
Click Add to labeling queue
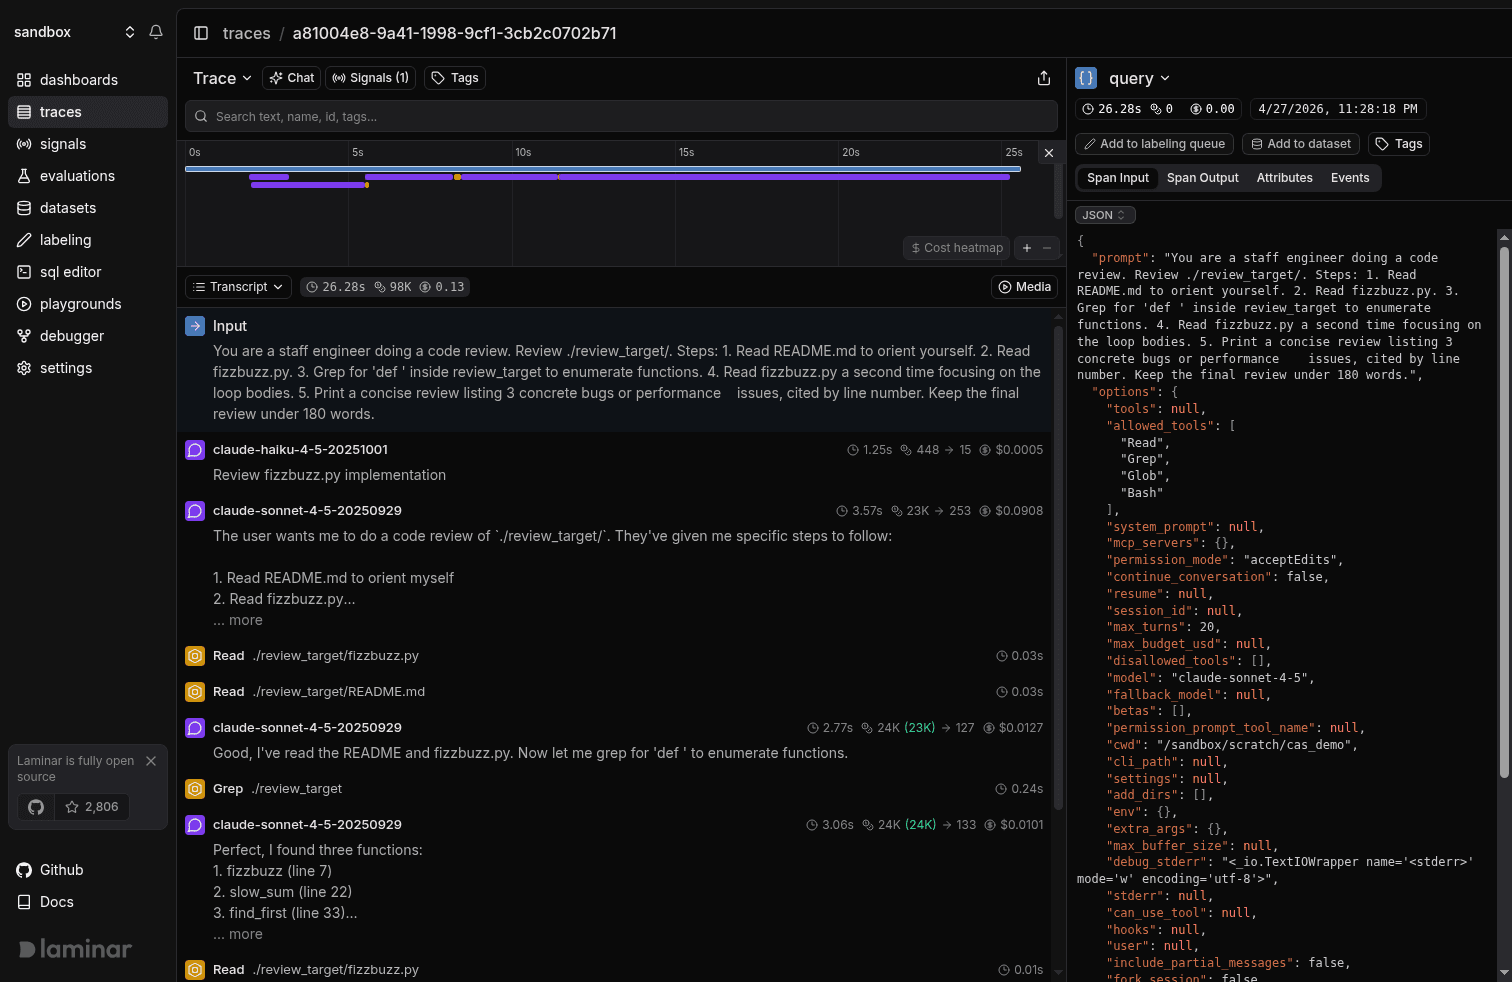tap(1154, 144)
